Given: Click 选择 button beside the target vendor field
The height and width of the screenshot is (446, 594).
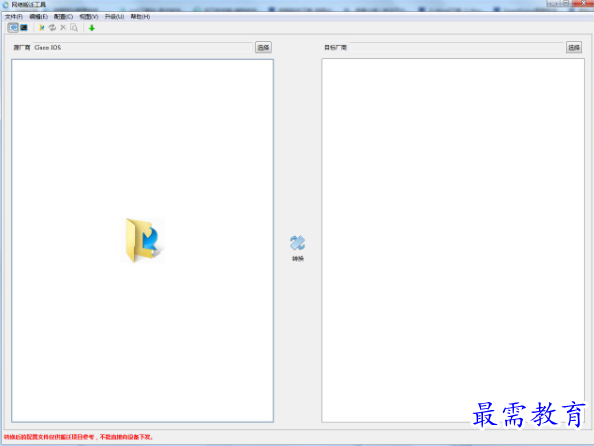Looking at the screenshot, I should [x=574, y=47].
